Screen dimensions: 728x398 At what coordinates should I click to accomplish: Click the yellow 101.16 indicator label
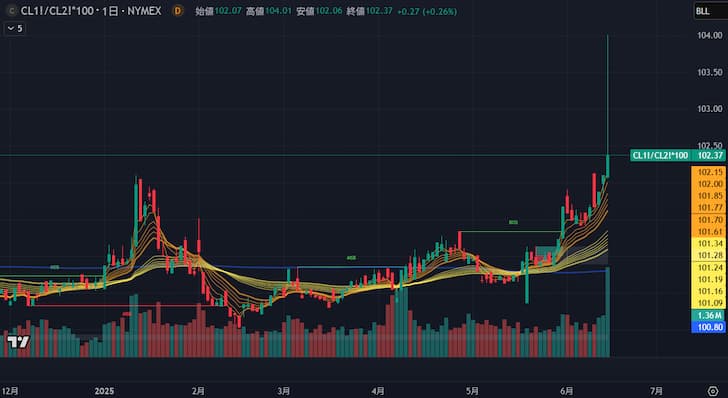(708, 291)
